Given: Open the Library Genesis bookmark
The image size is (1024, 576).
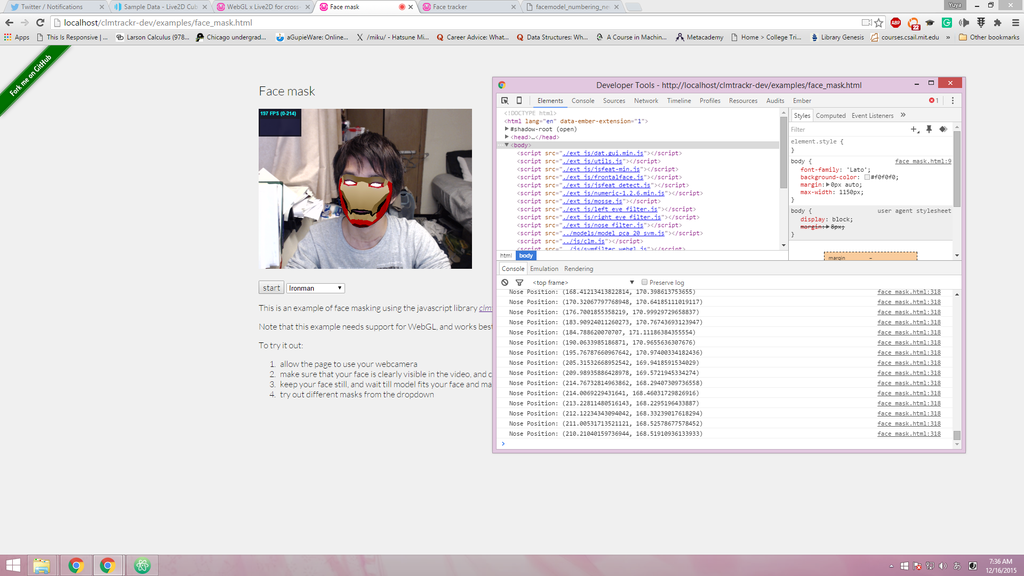Looking at the screenshot, I should [x=837, y=37].
